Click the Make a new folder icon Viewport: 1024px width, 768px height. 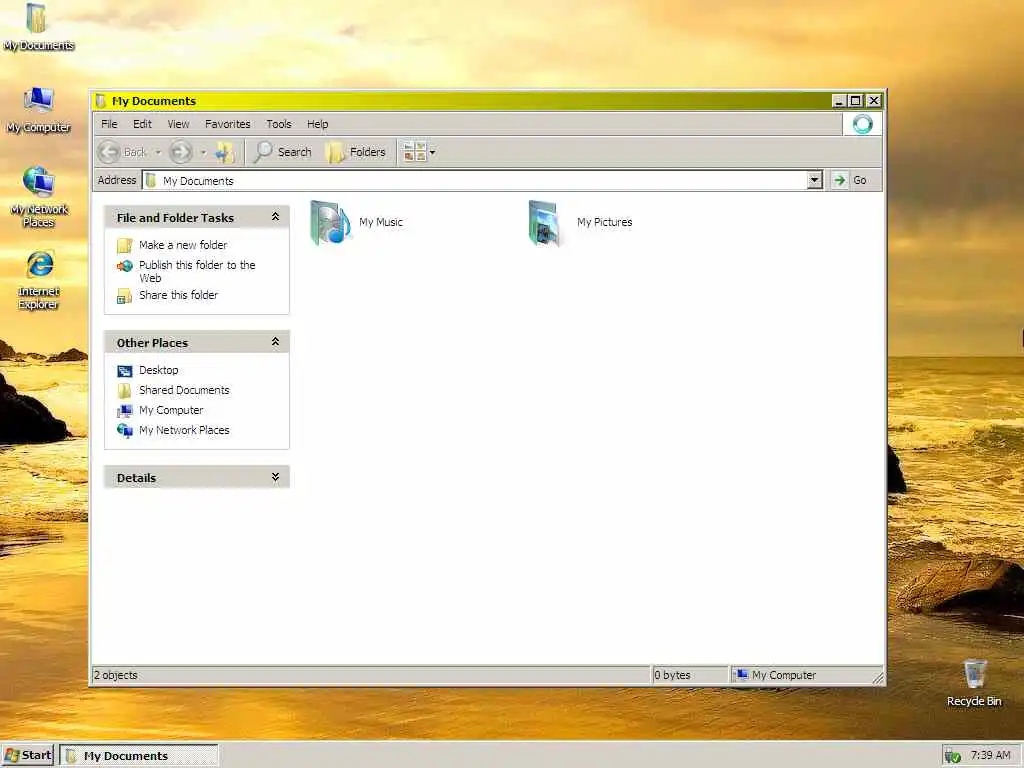tap(125, 246)
